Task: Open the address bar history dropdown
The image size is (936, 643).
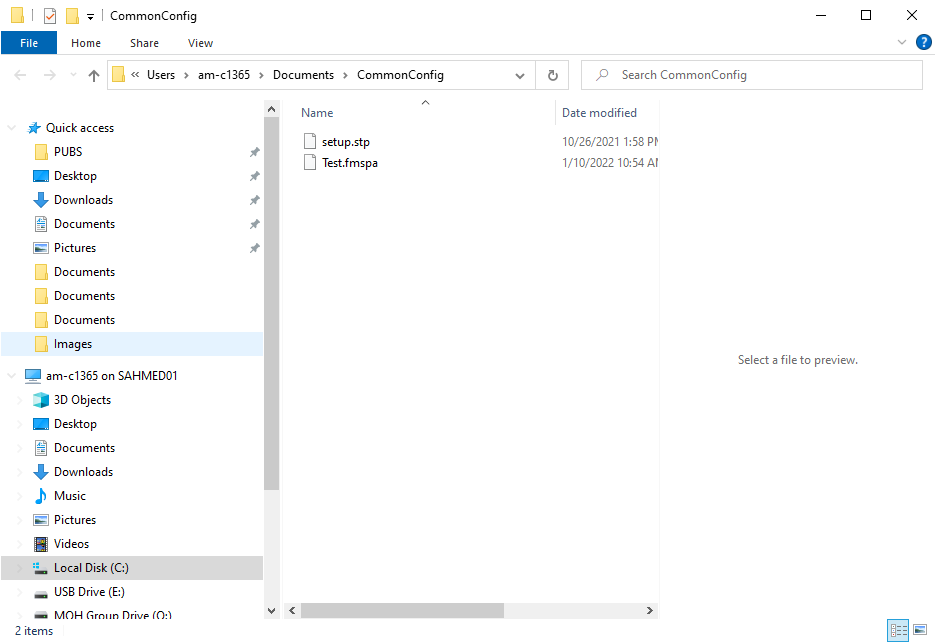Action: [x=520, y=75]
